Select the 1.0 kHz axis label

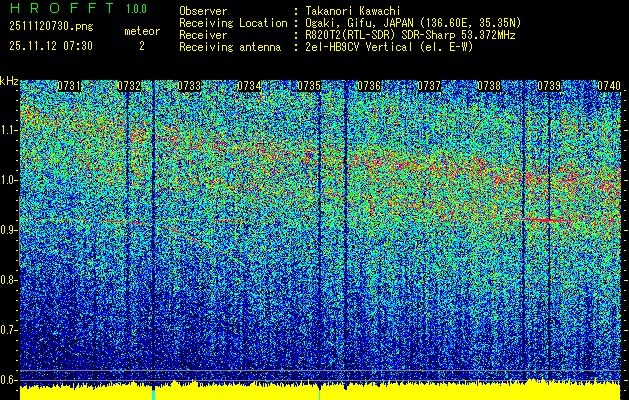(9, 179)
